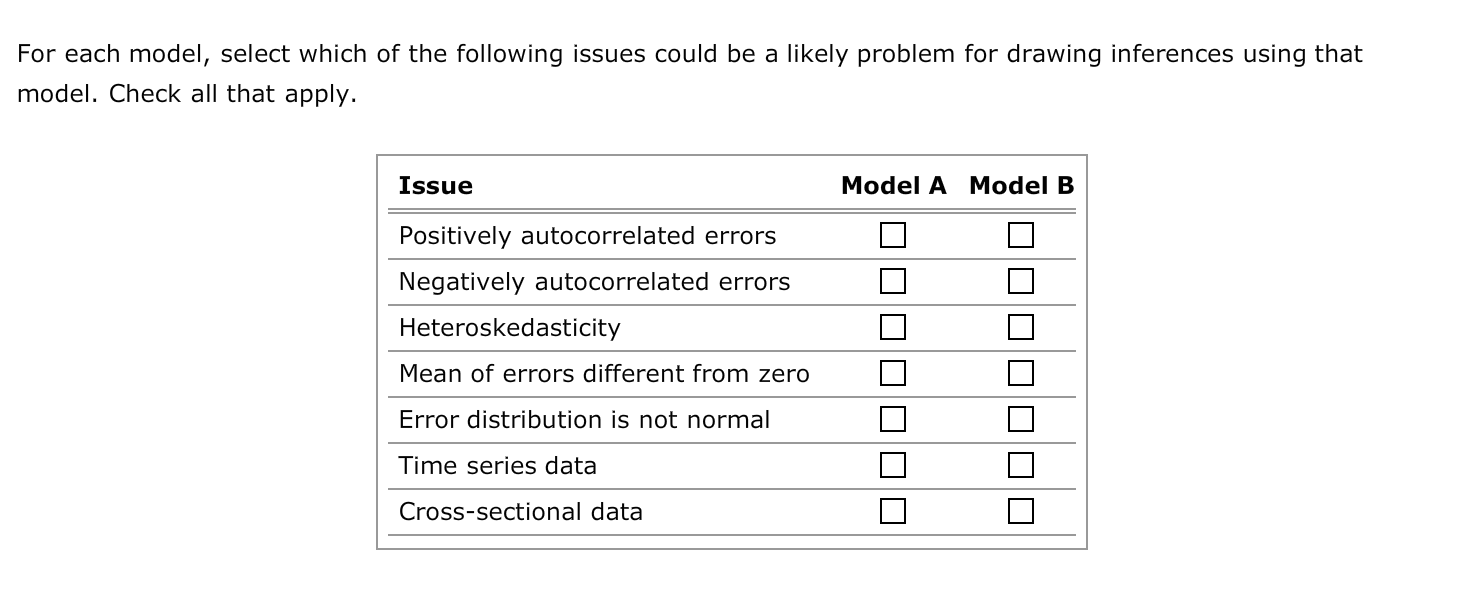The image size is (1466, 612).
Task: Check Positively autocorrelated errors for Model A
Action: pyautogui.click(x=893, y=235)
